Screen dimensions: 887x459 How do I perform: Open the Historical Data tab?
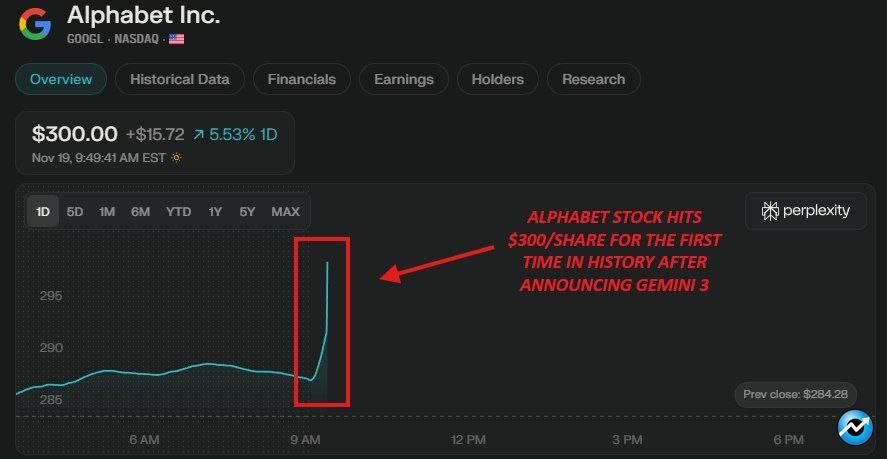(x=180, y=79)
